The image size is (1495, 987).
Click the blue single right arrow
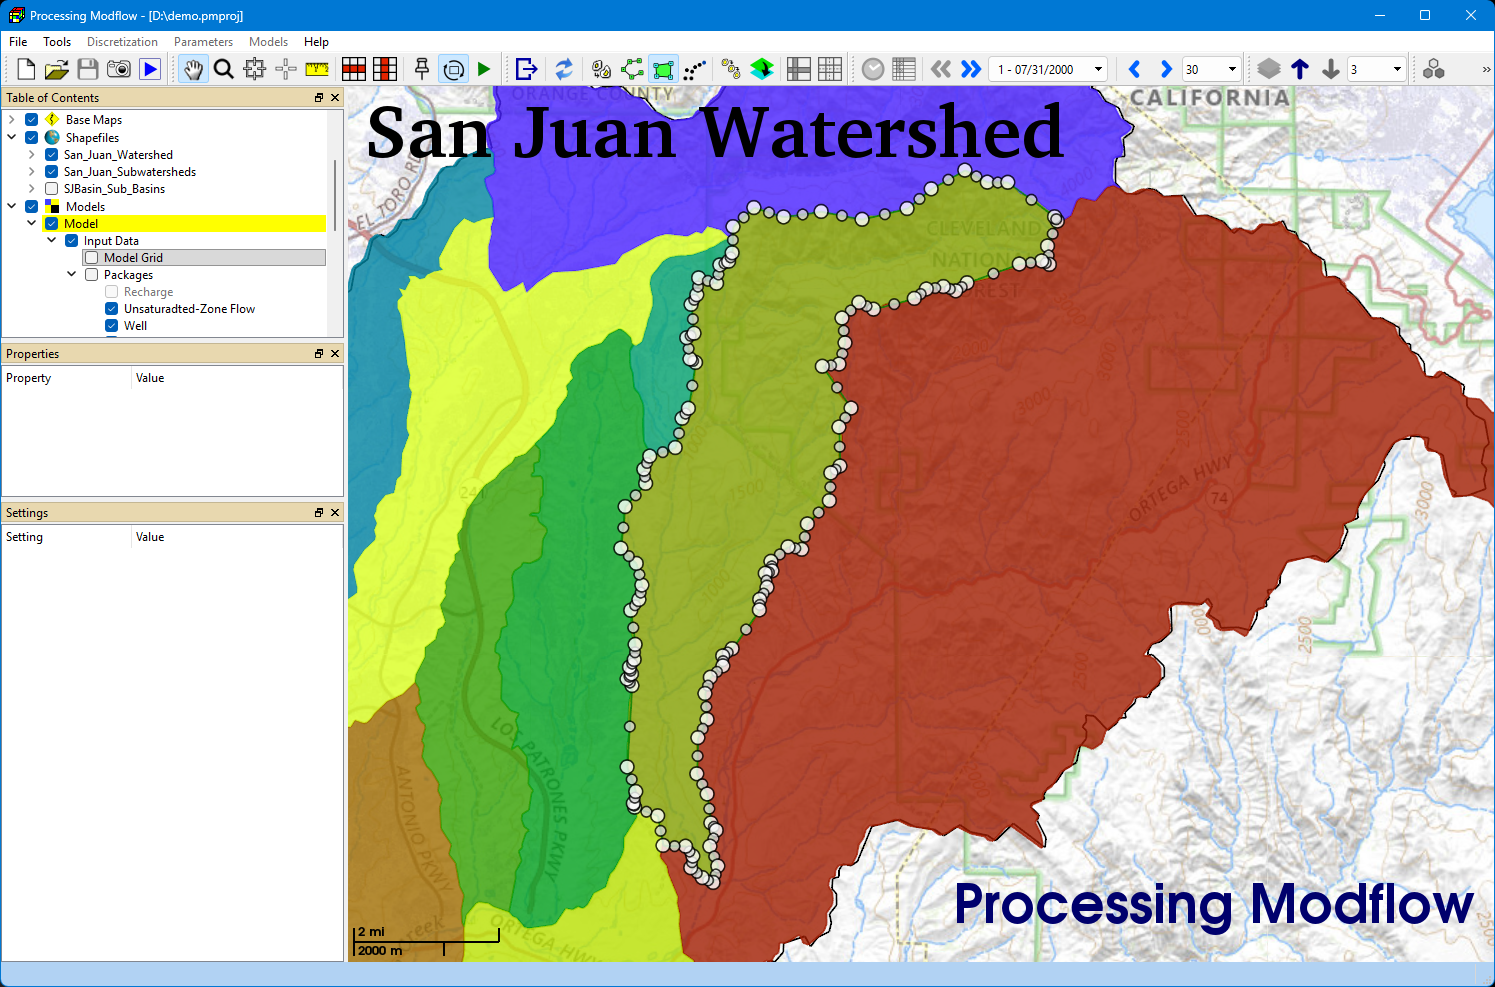pos(1165,69)
